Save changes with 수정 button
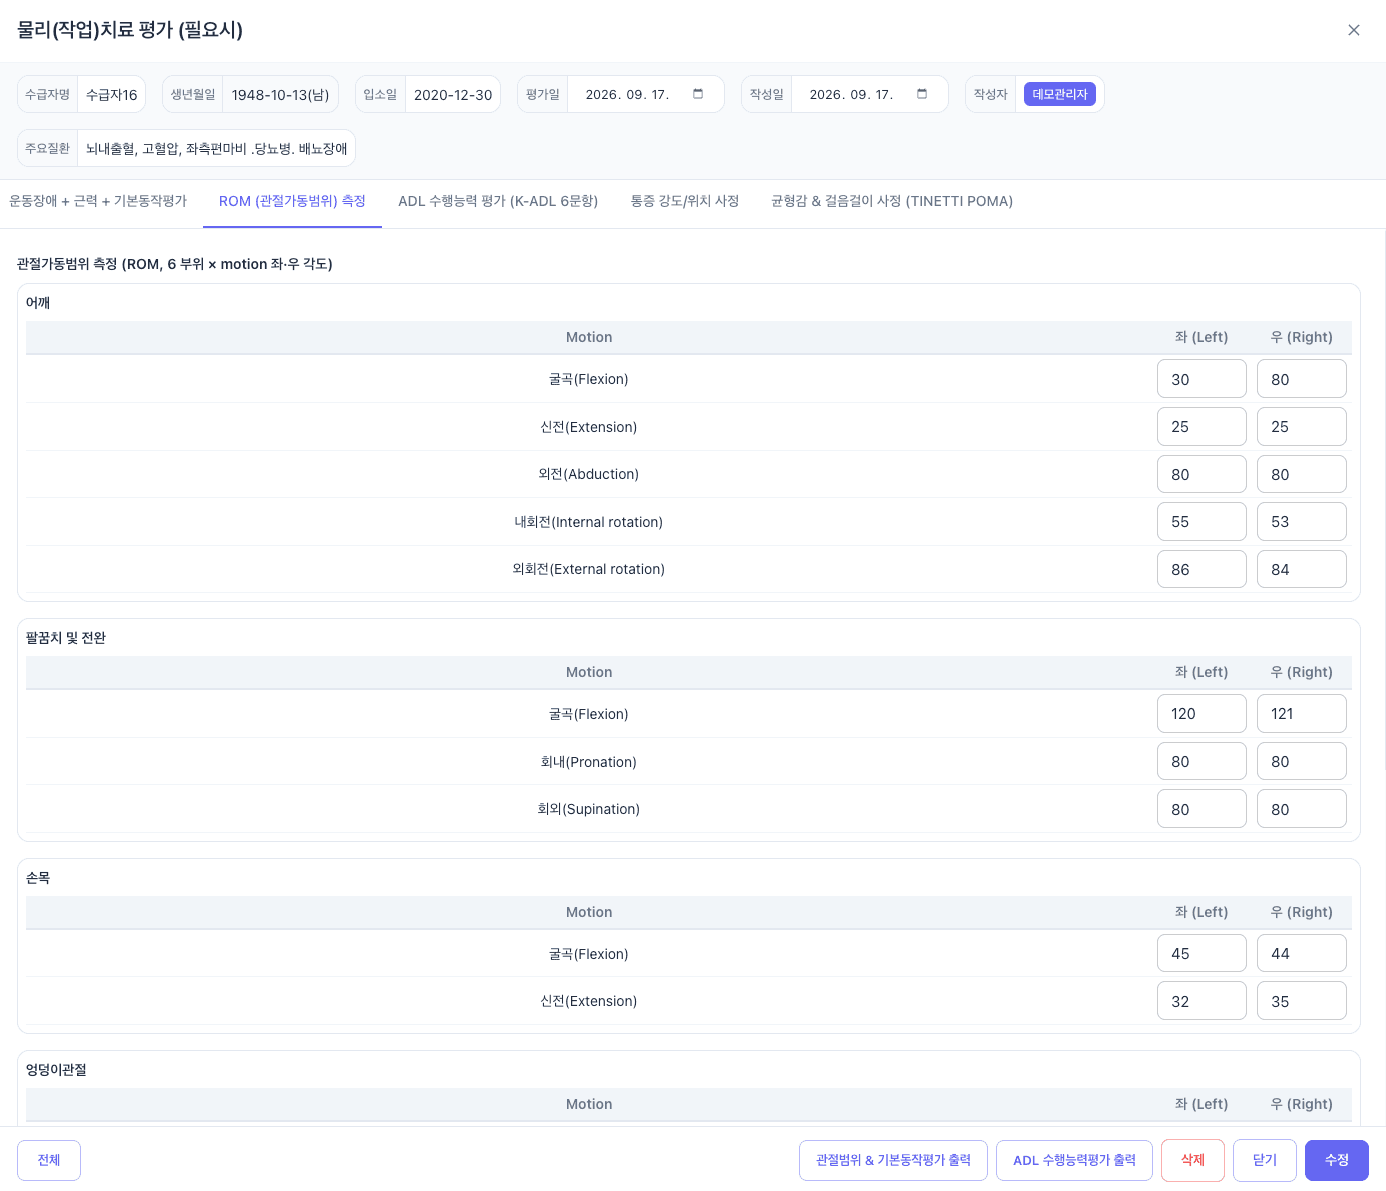Screen dimensions: 1386x1191 point(1337,1160)
